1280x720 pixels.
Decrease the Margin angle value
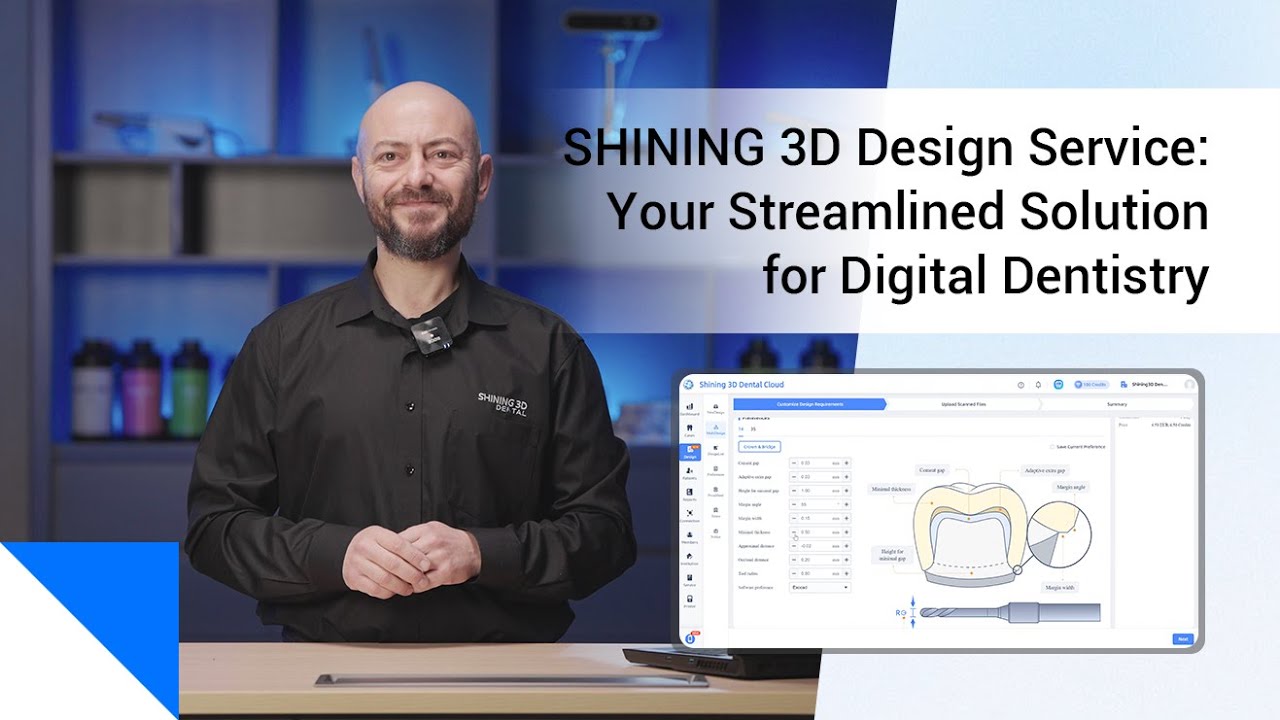[794, 504]
